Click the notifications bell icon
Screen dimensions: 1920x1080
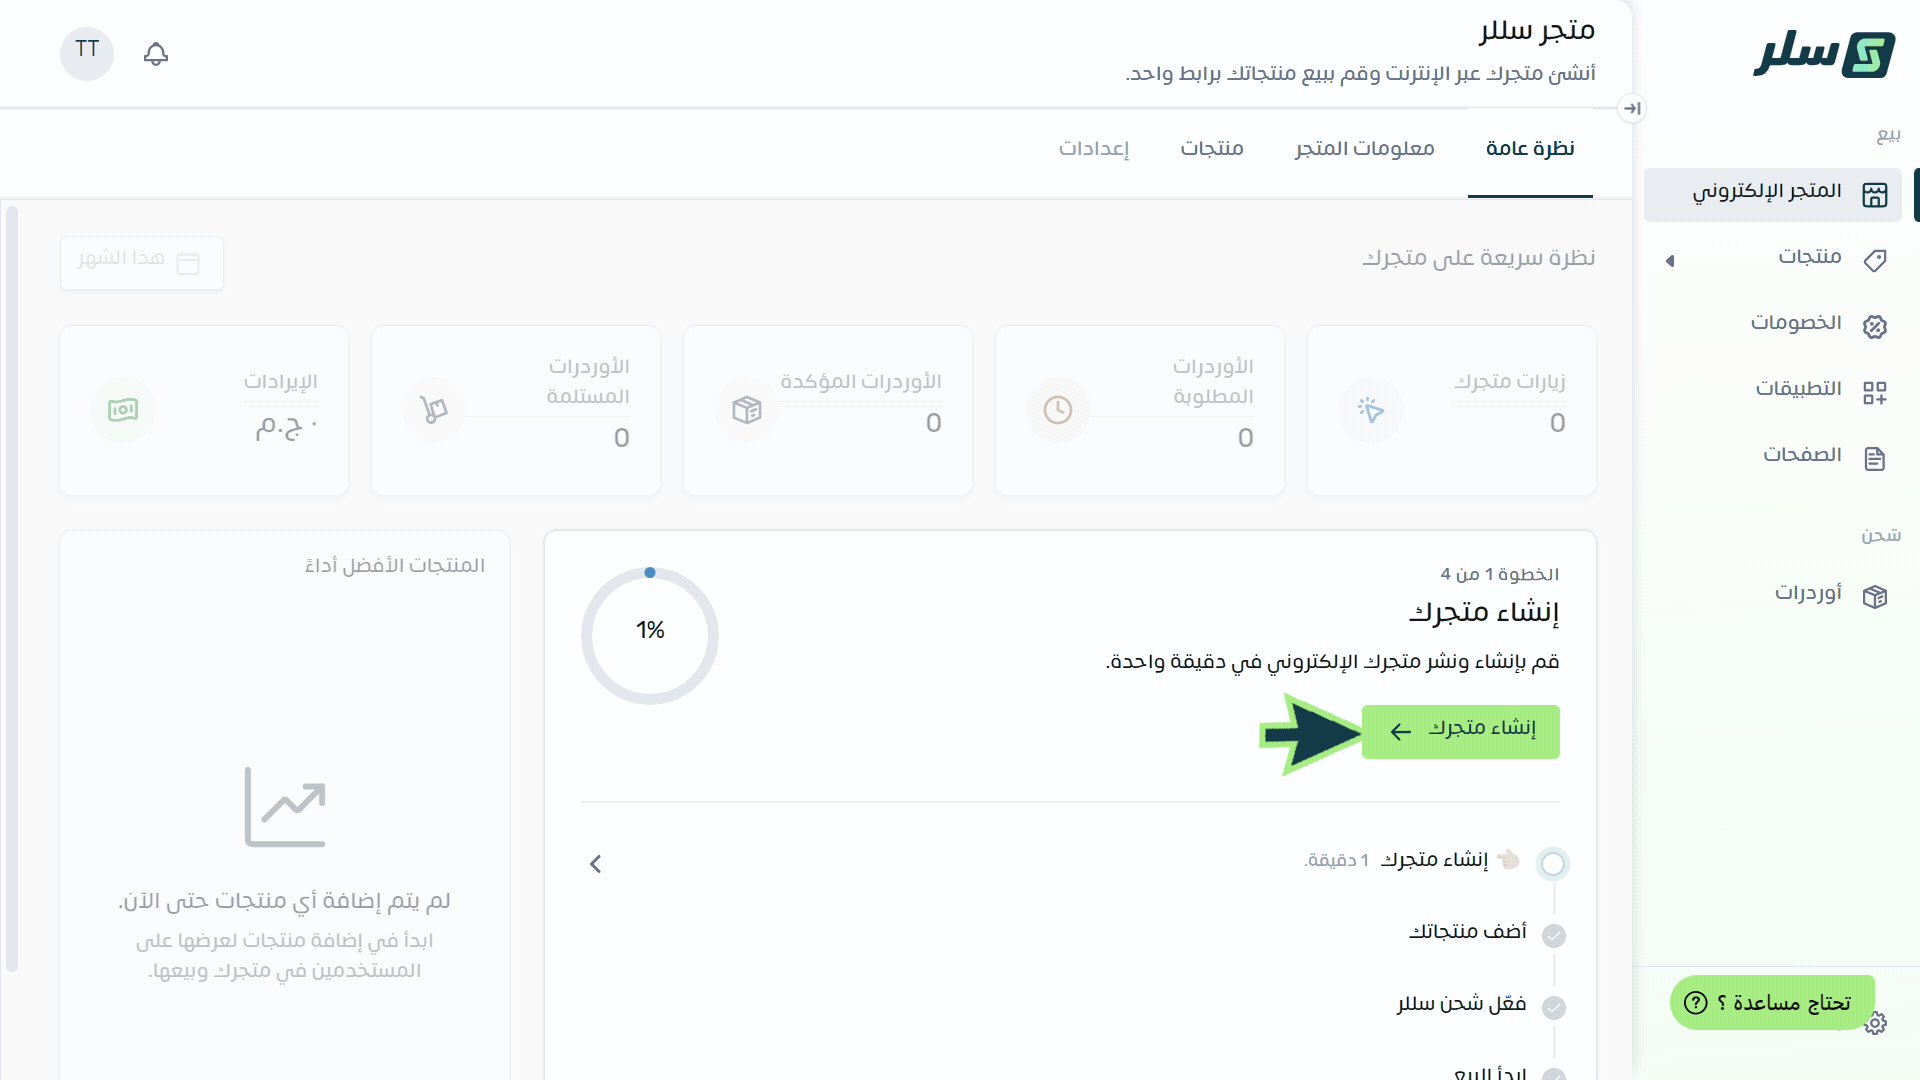click(x=156, y=54)
